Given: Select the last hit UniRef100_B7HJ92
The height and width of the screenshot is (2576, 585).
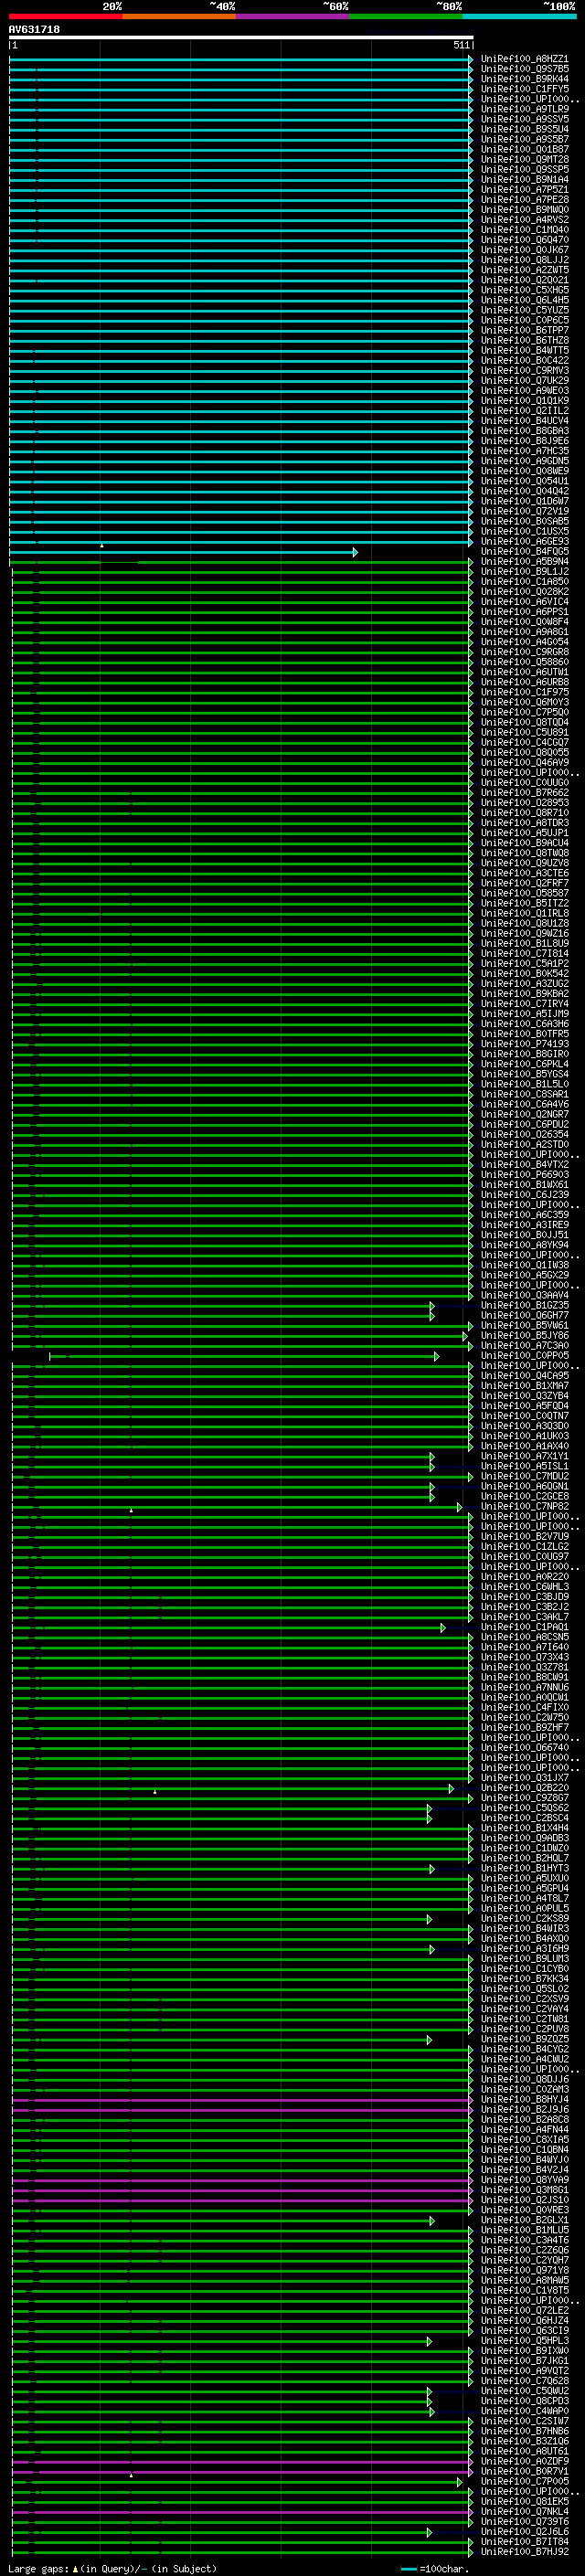Looking at the screenshot, I should click(x=524, y=2552).
